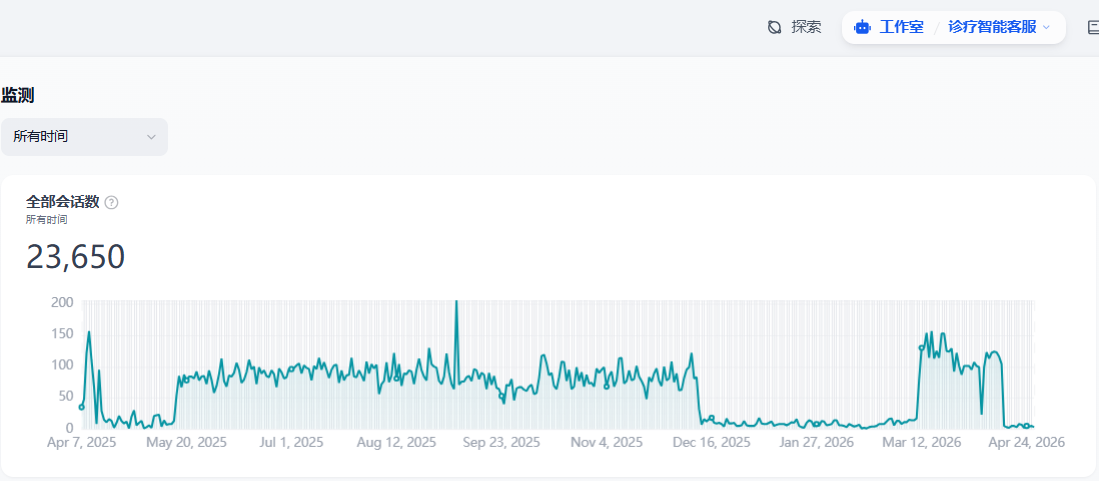
Task: Expand the chevron beside 诊疗智能客服
Action: click(x=1046, y=27)
